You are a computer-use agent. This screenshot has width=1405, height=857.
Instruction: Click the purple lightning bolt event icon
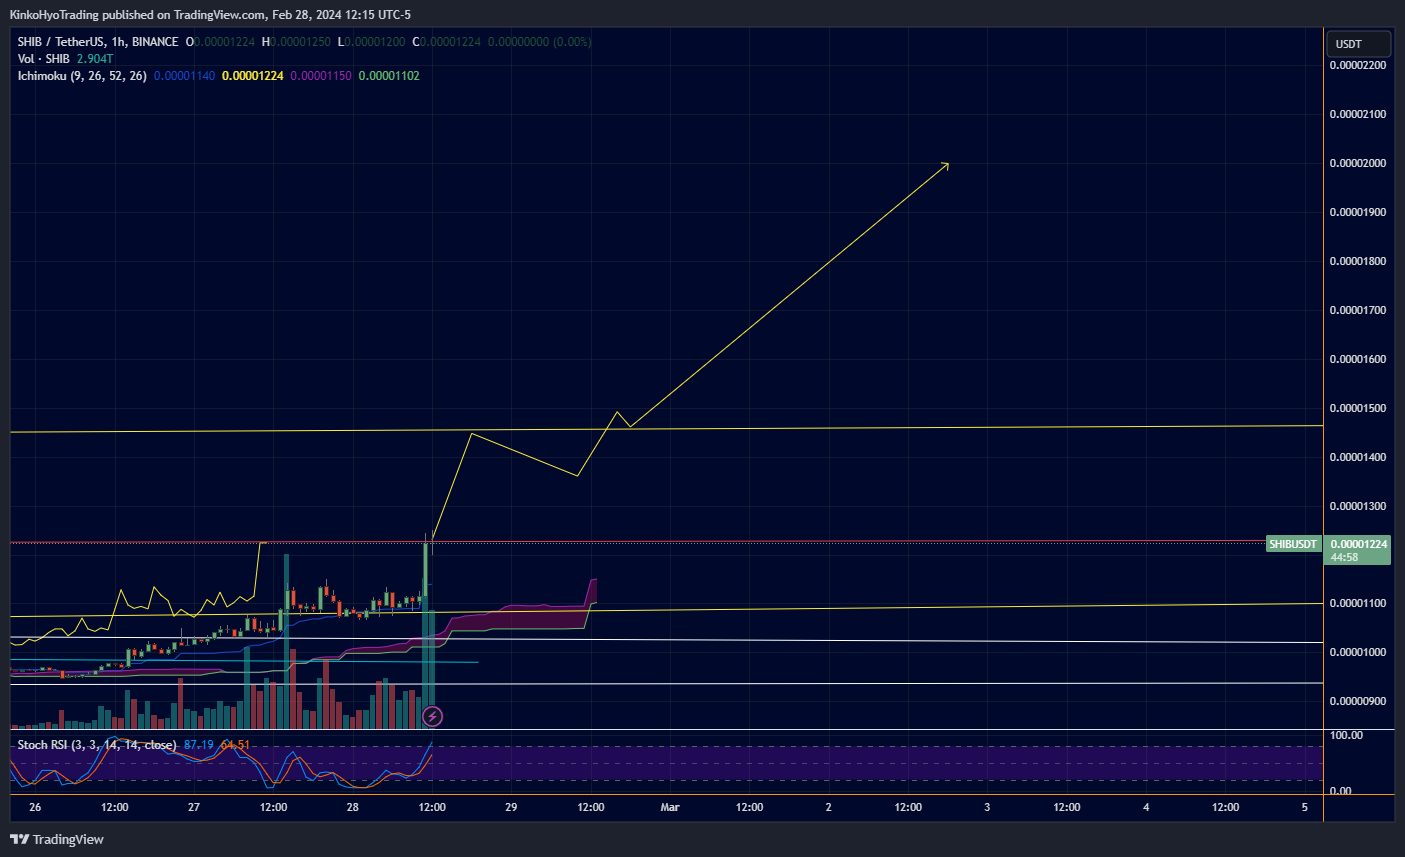[432, 716]
